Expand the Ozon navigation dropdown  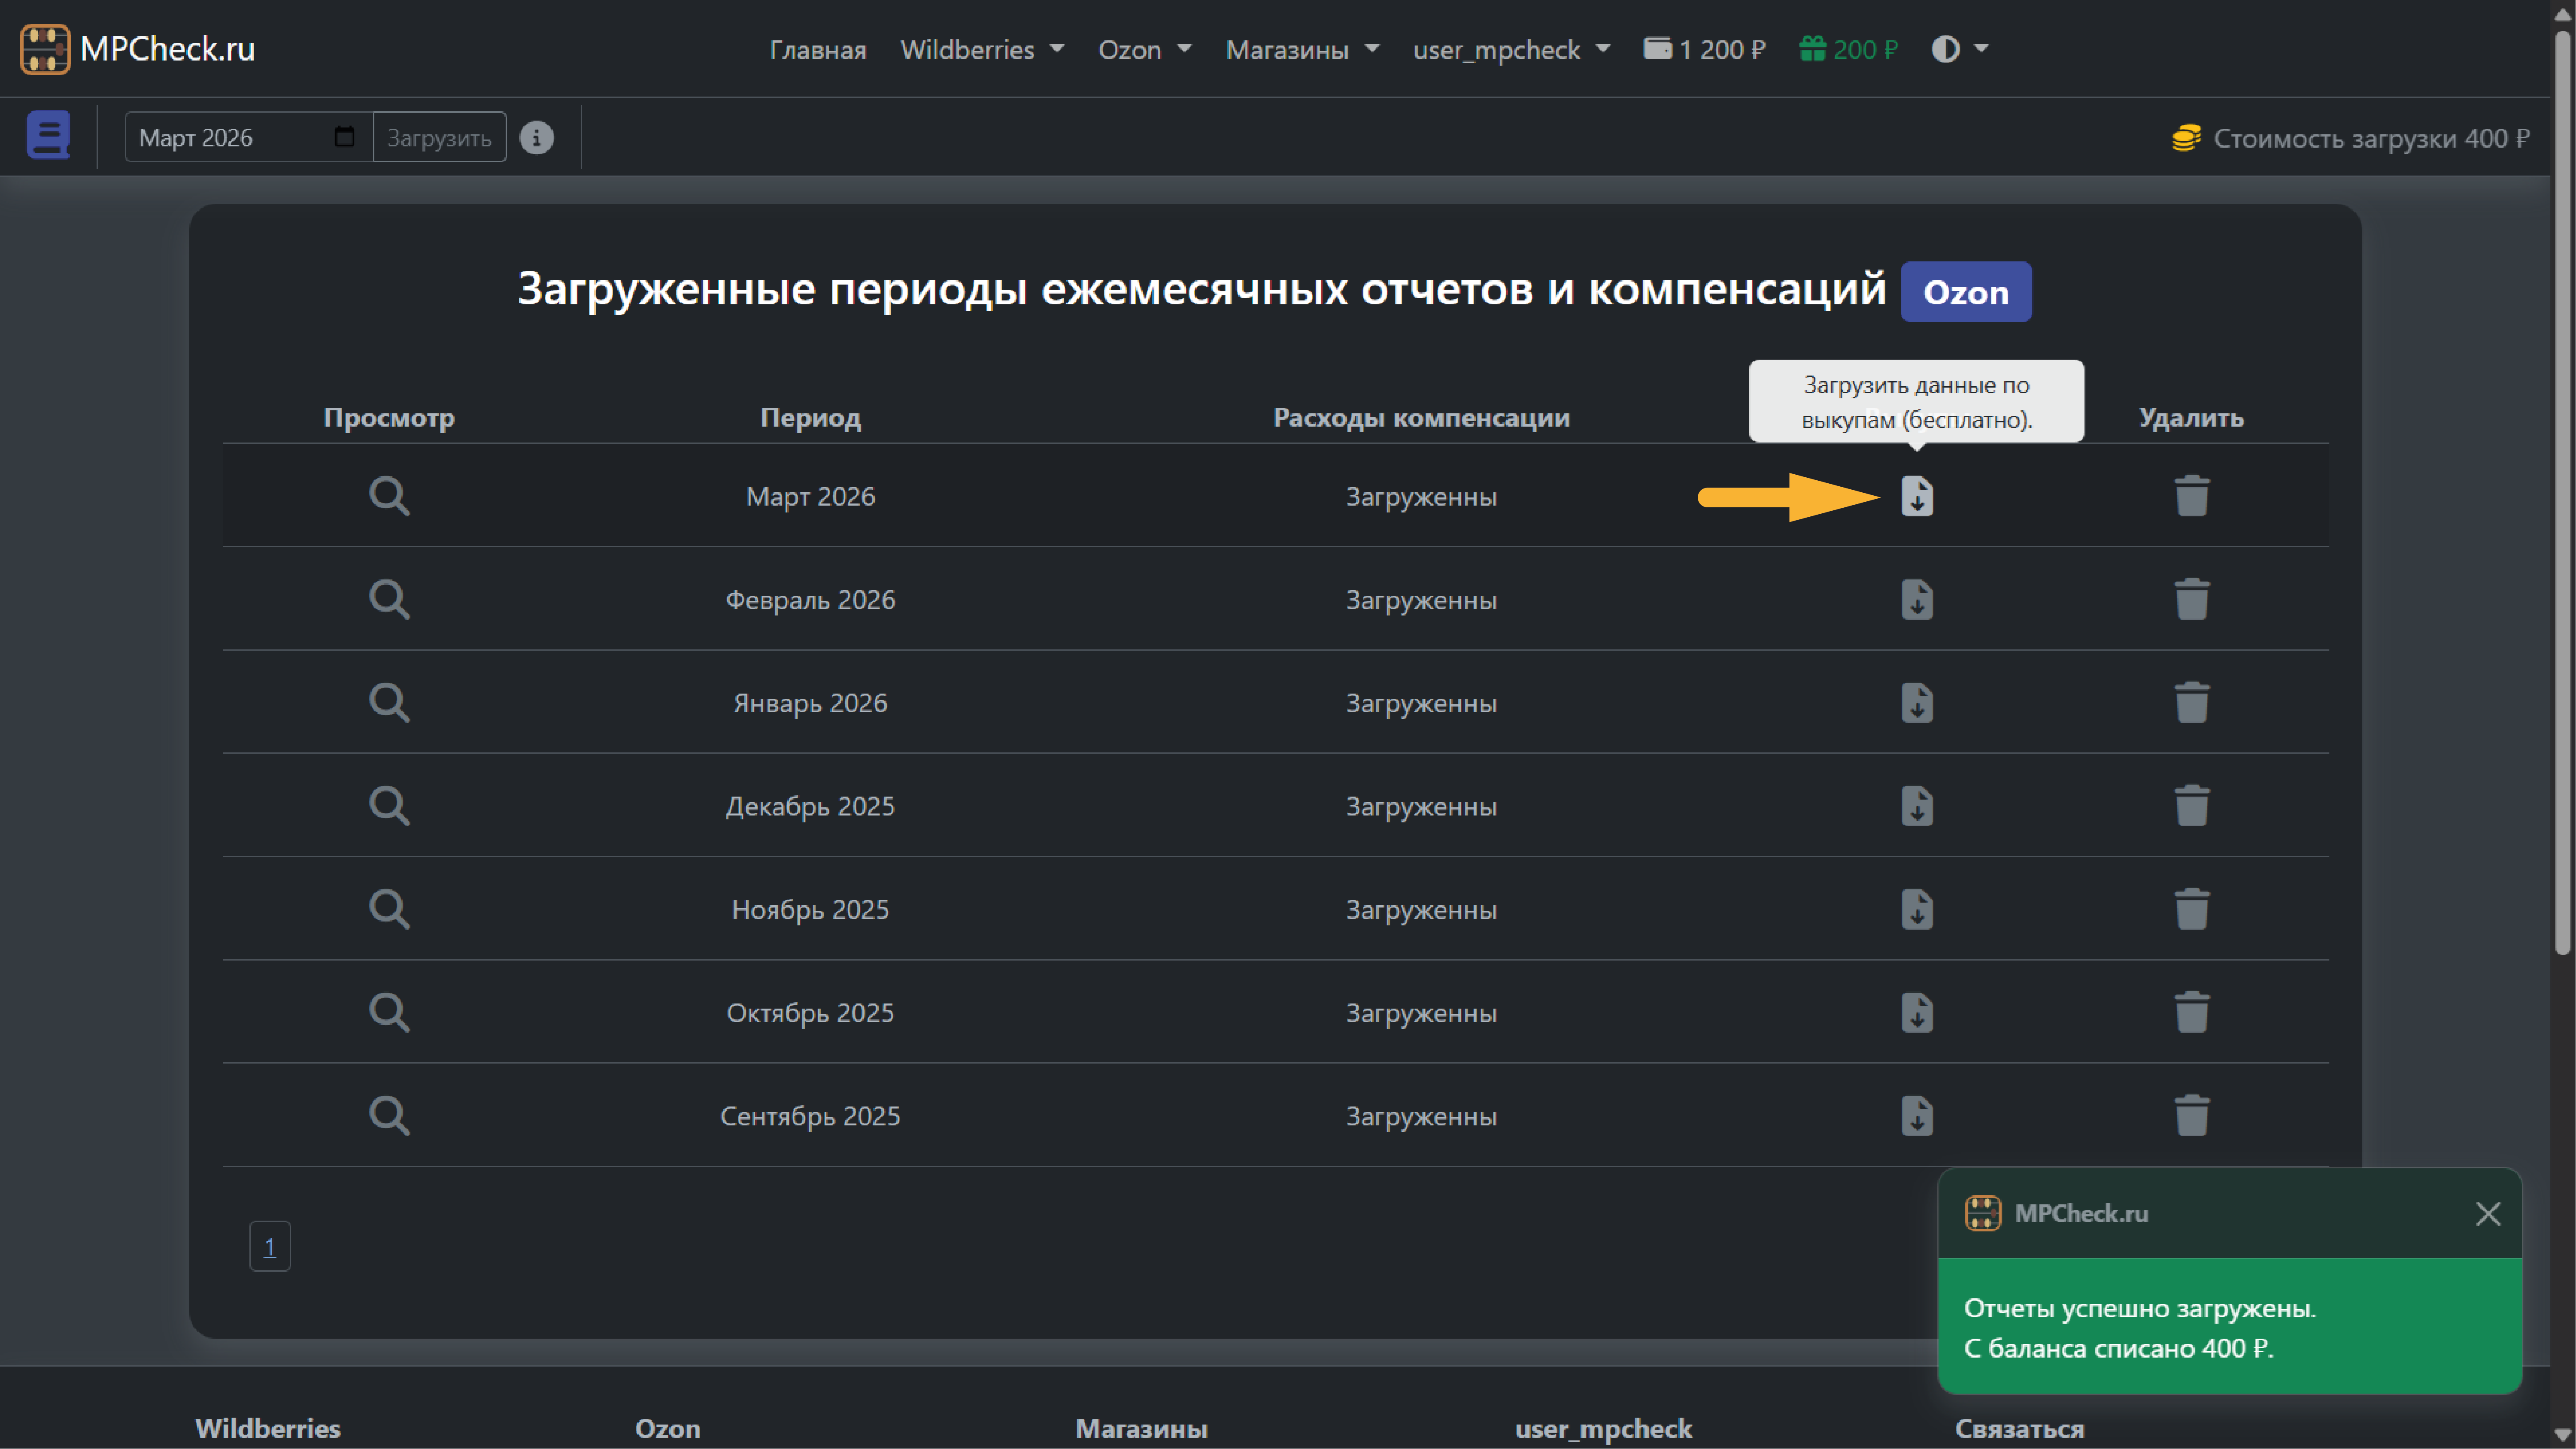coord(1144,49)
